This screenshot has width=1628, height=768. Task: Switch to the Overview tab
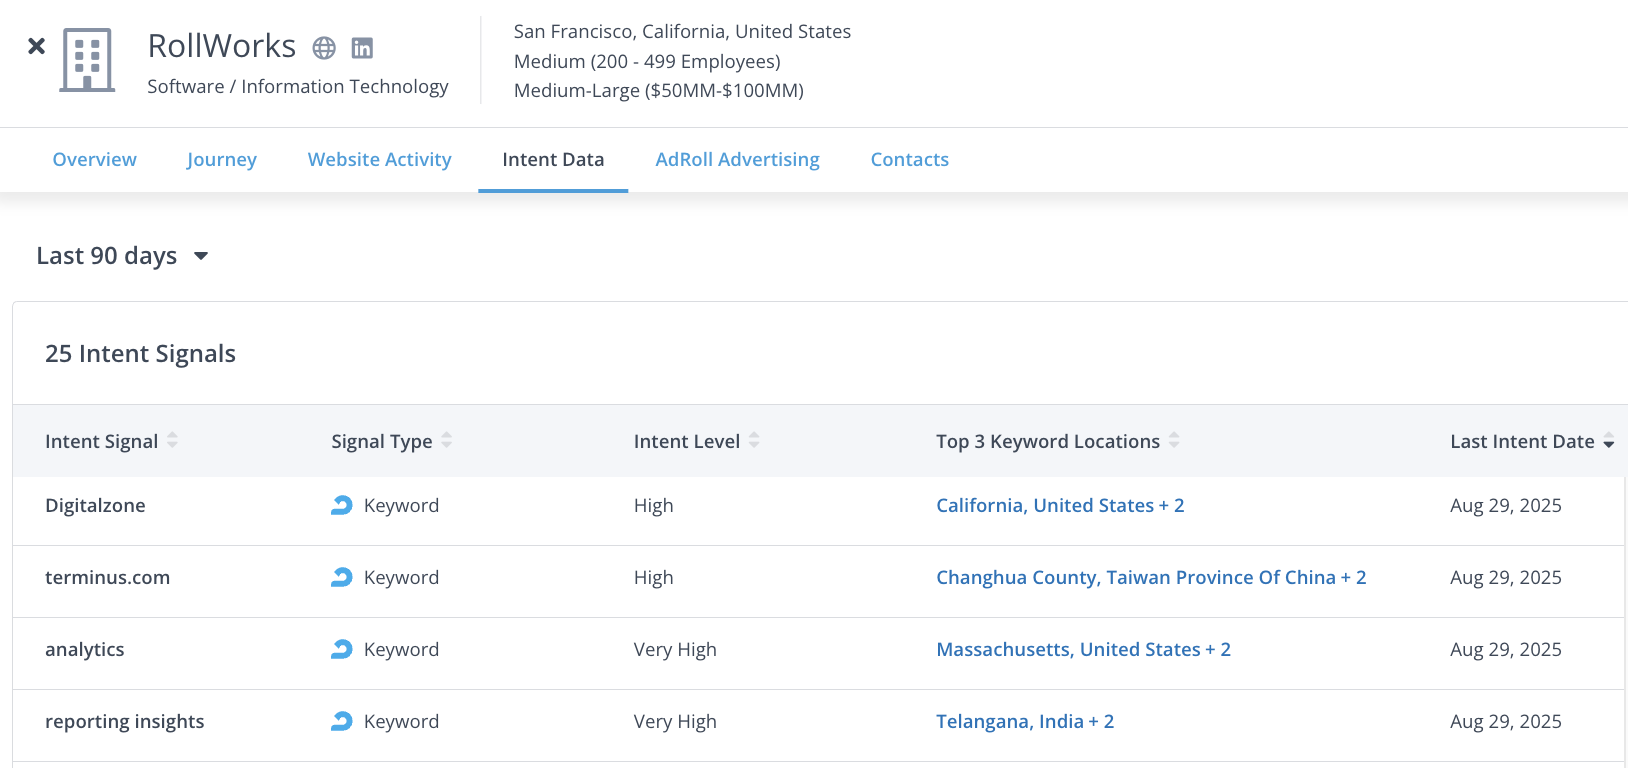point(94,160)
